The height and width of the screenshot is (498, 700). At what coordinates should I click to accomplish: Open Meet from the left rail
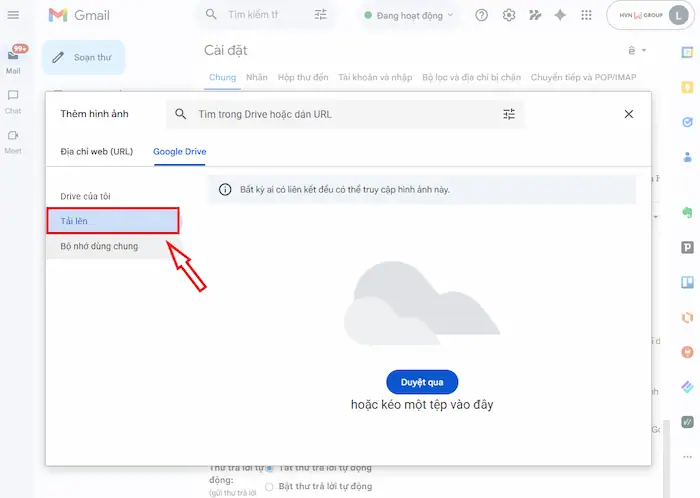pyautogui.click(x=14, y=140)
